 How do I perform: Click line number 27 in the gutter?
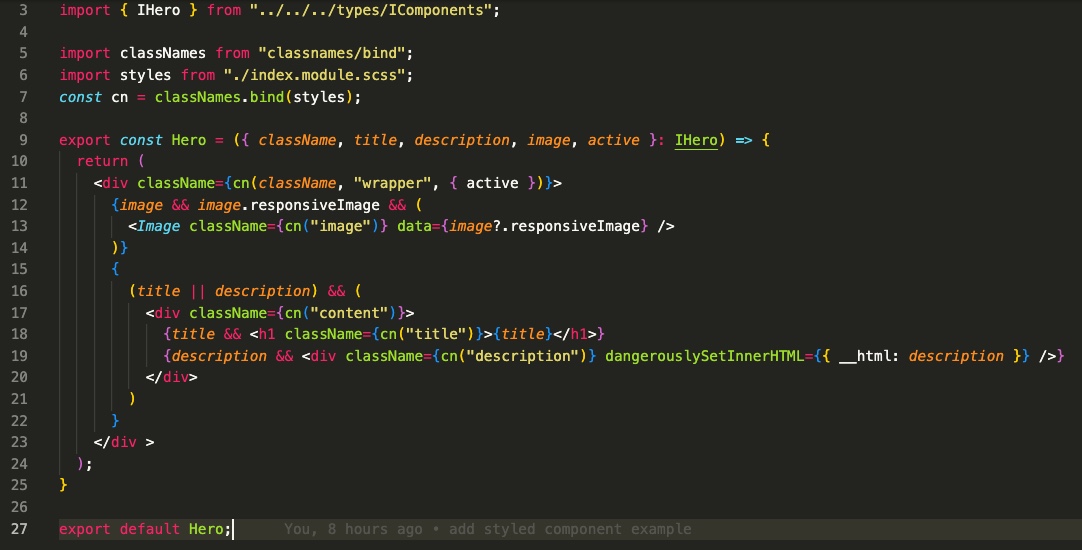point(19,529)
